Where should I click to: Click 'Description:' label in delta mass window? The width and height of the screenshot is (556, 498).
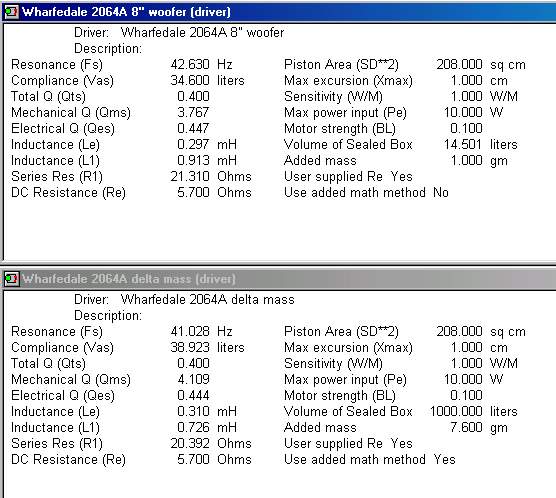[108, 316]
